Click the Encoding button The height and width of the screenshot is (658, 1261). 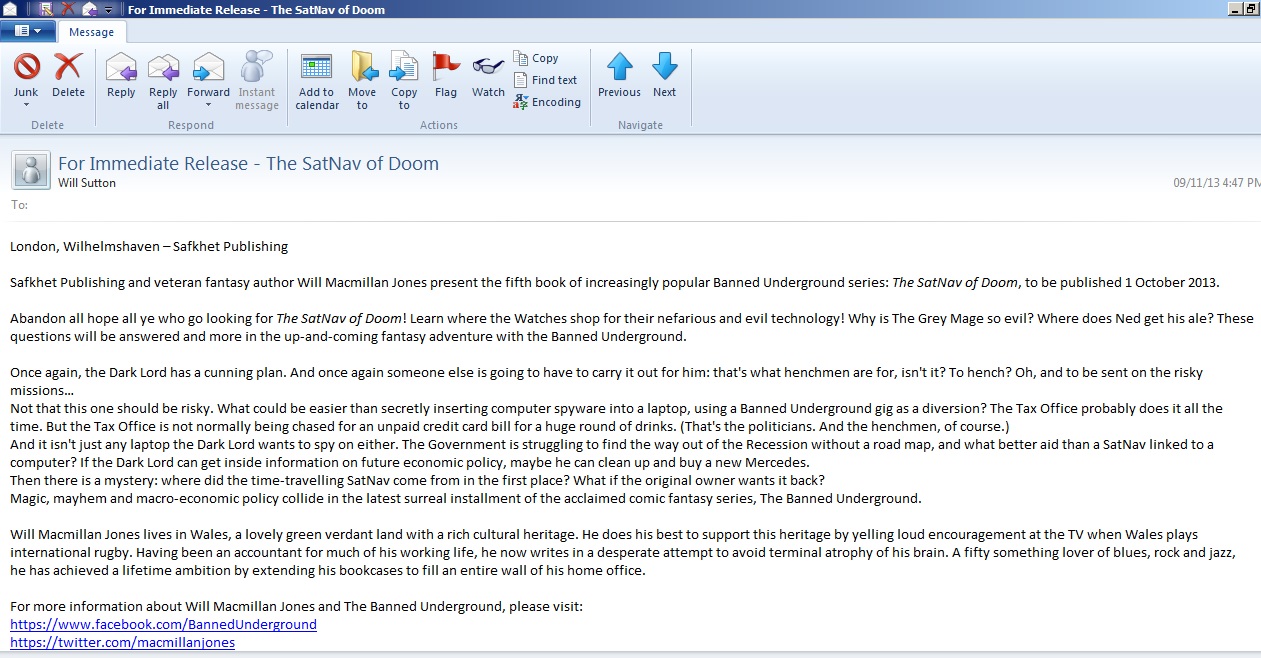click(x=547, y=102)
